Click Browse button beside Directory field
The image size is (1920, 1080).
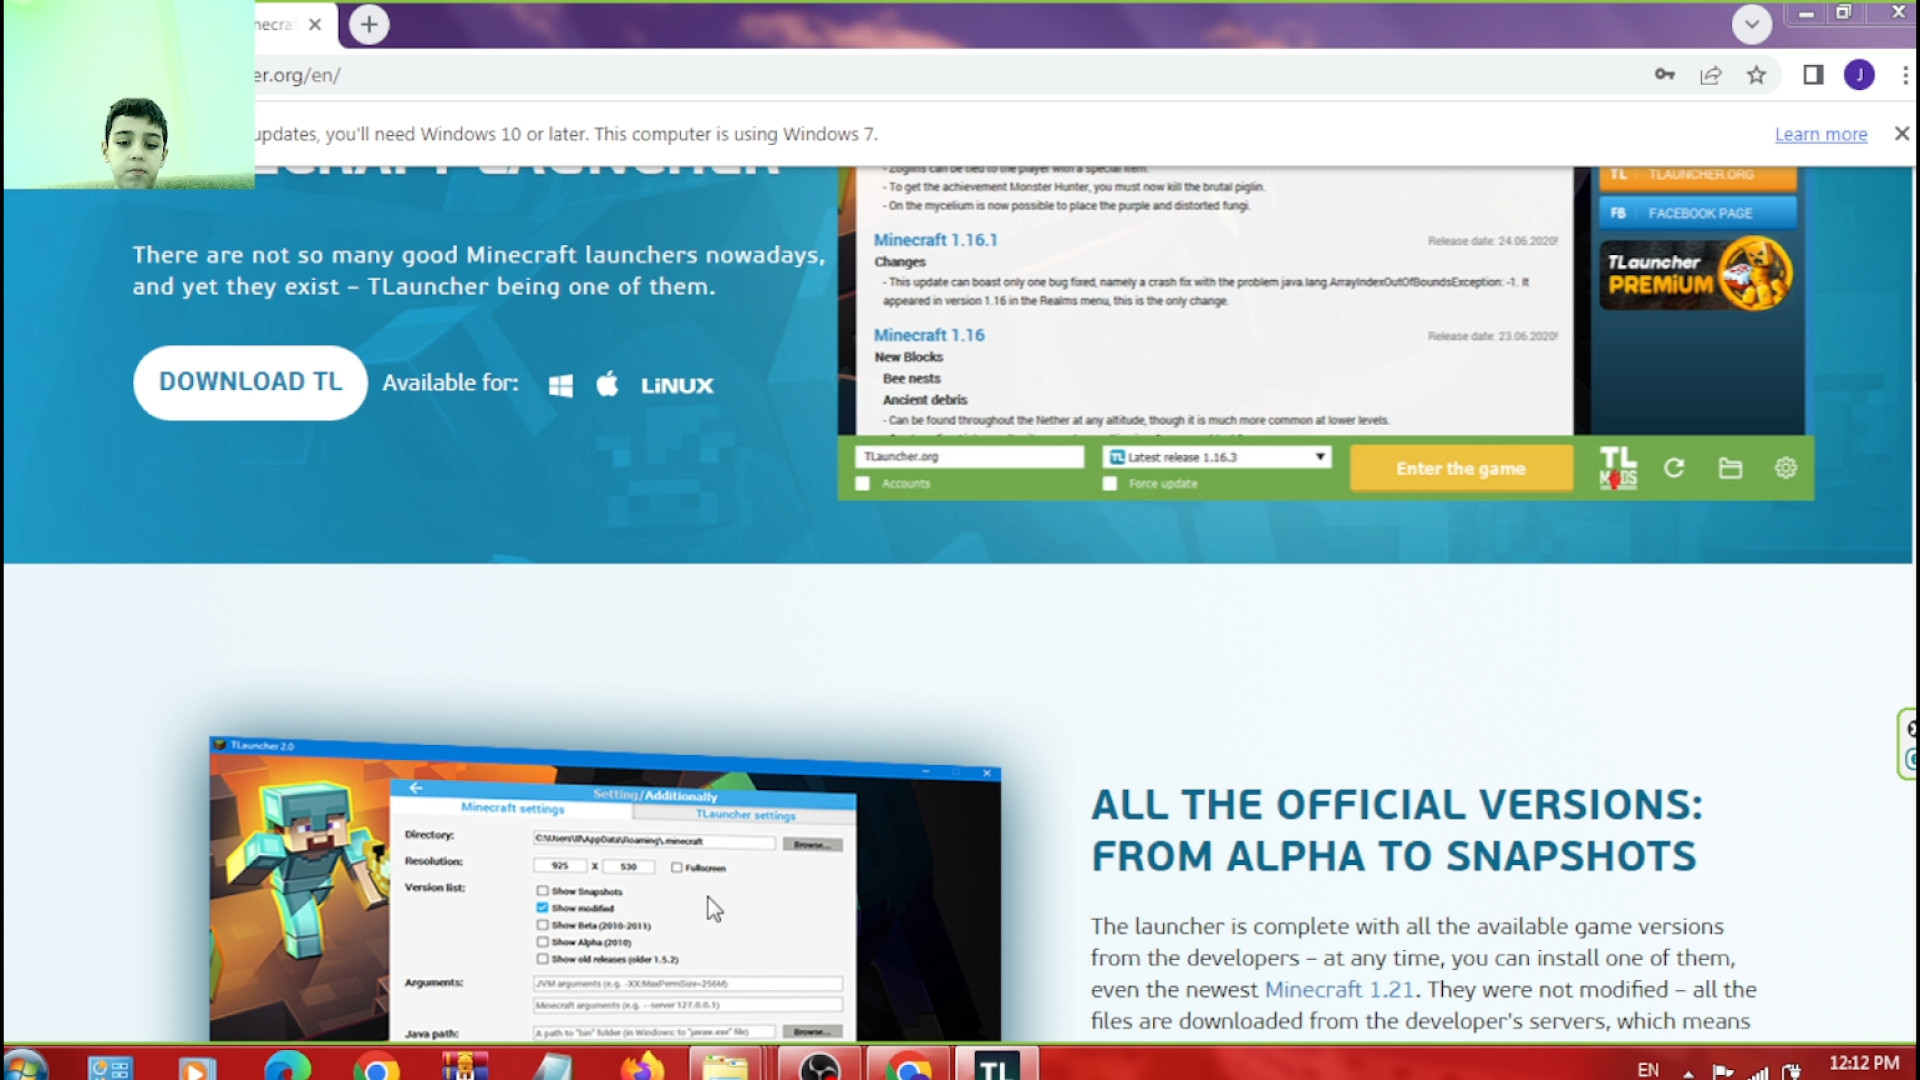coord(812,845)
